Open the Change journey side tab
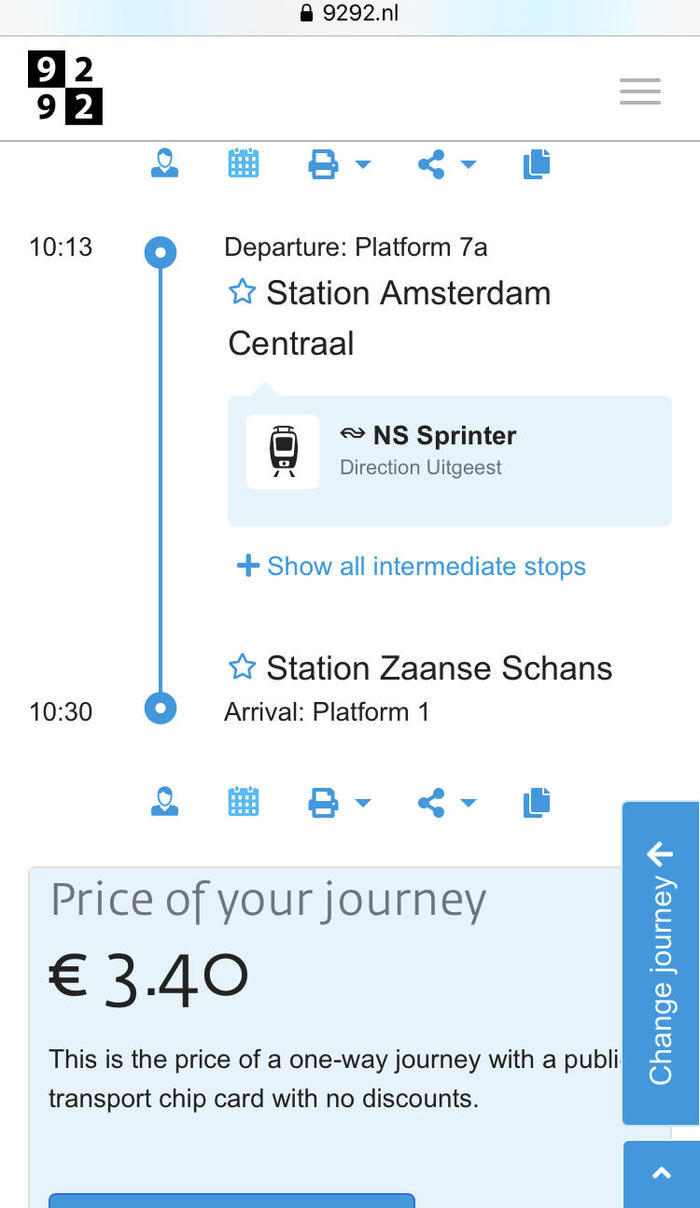This screenshot has height=1208, width=700. [x=661, y=963]
